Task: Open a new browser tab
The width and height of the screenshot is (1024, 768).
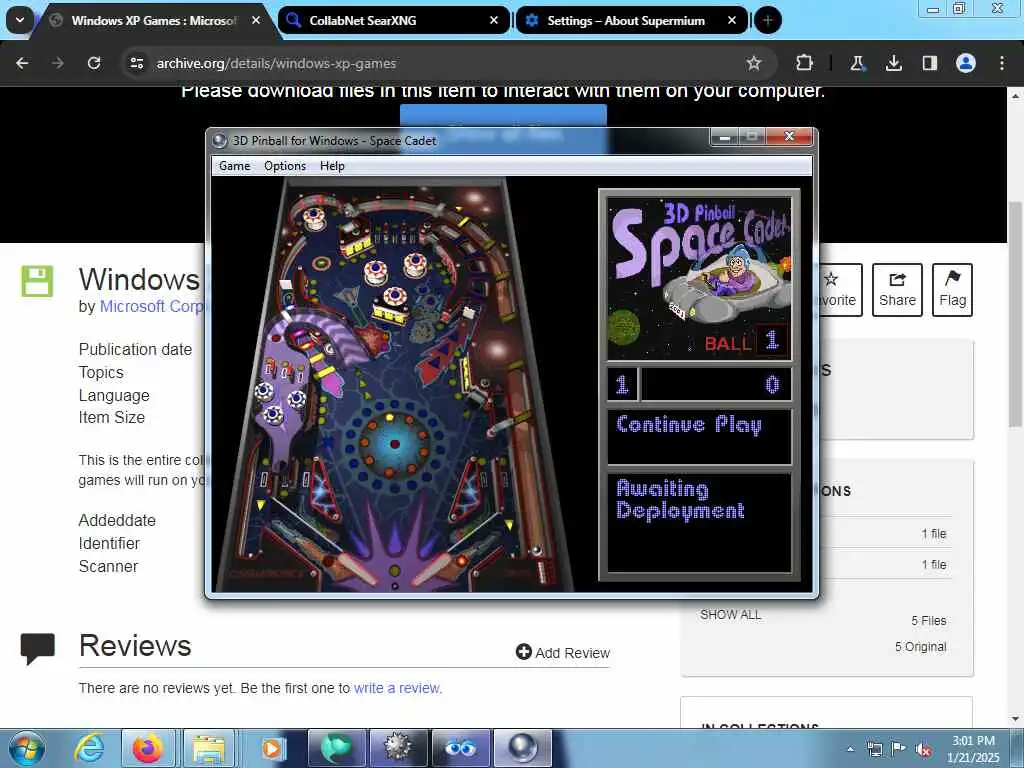Action: 768,20
